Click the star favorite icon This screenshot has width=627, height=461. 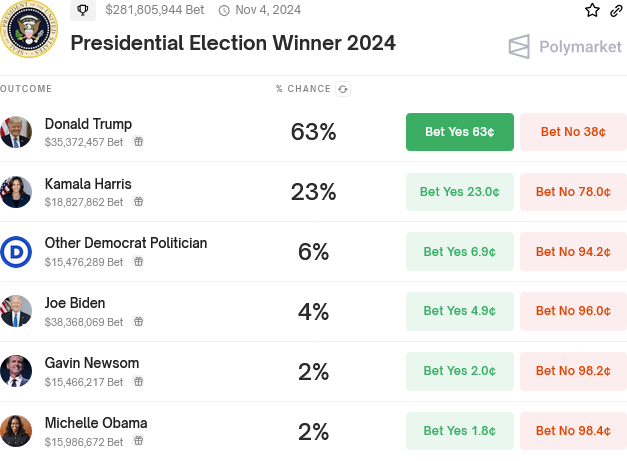point(592,10)
